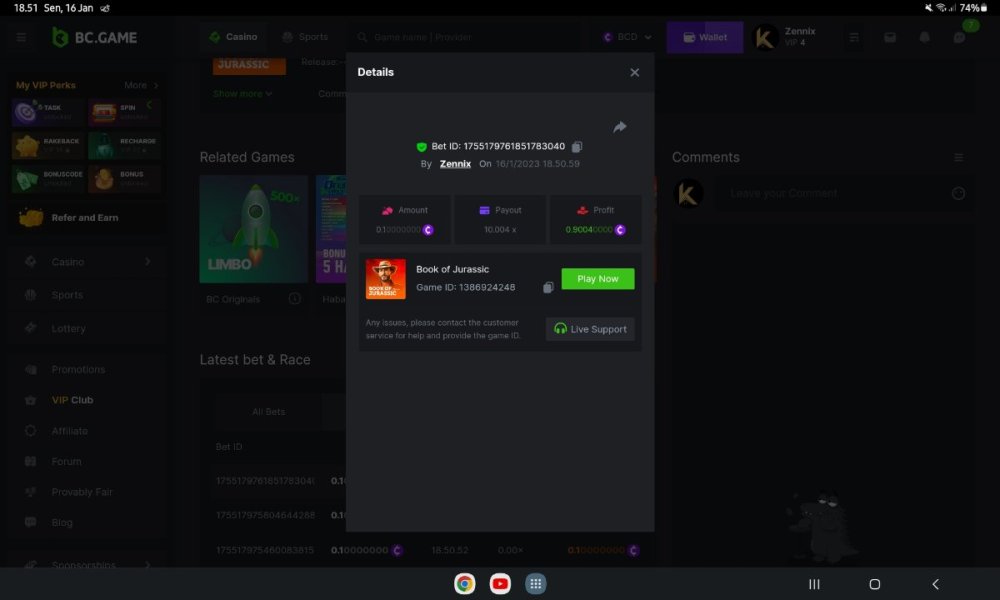Contact Live Support
1000x600 pixels.
(x=590, y=329)
